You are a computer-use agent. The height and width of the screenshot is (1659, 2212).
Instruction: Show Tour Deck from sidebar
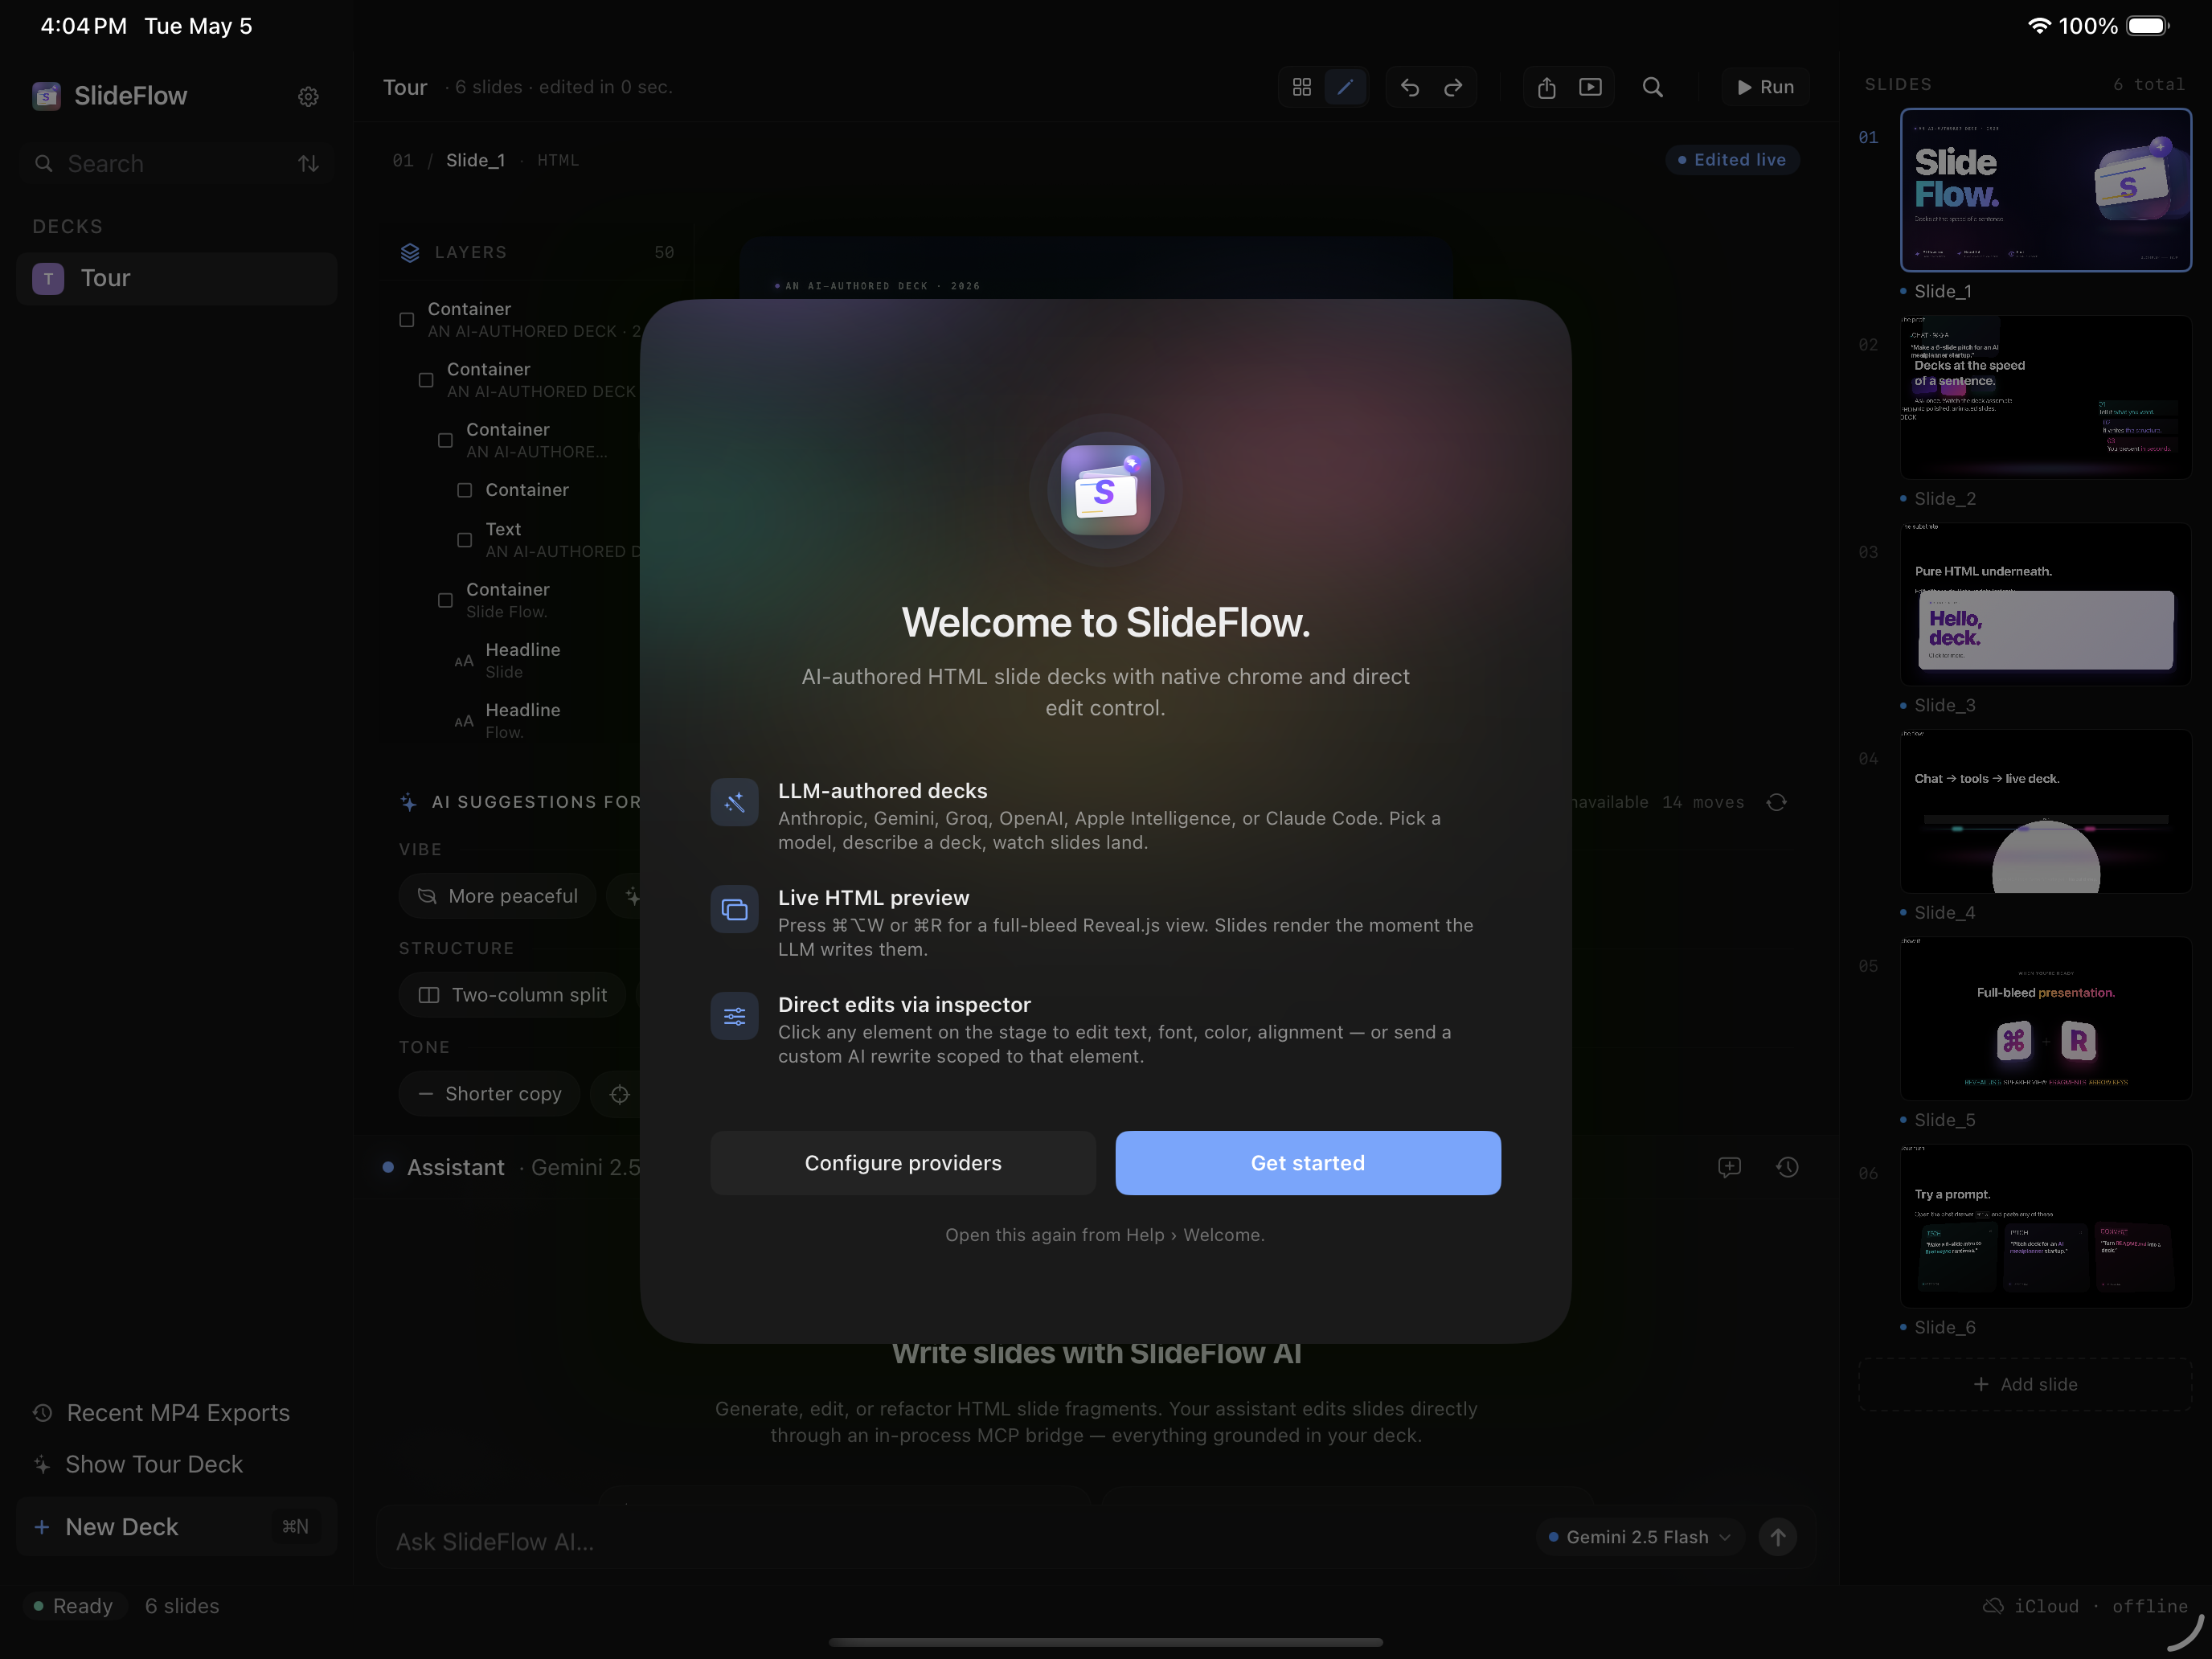[x=138, y=1464]
